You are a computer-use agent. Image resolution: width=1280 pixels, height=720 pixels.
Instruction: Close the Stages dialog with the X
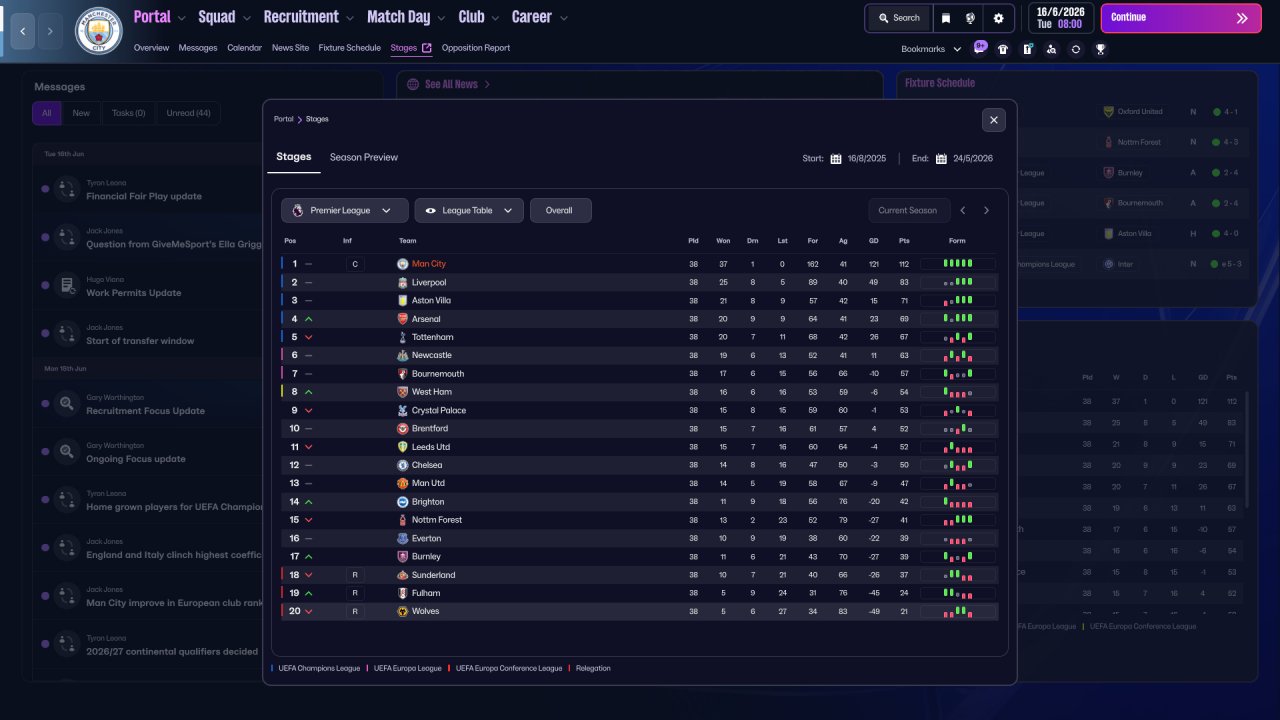tap(994, 120)
